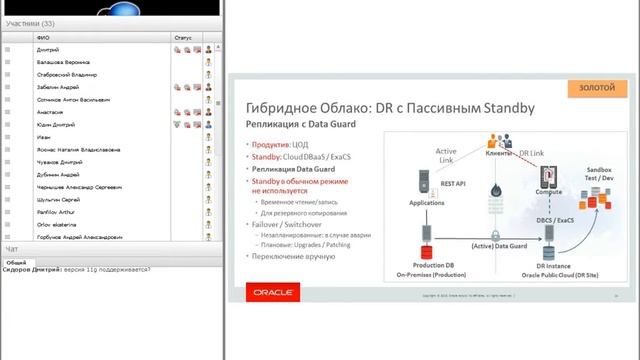Click the leftmost status icon in Дмитрий's row
Image resolution: width=640 pixels, height=360 pixels.
point(177,50)
